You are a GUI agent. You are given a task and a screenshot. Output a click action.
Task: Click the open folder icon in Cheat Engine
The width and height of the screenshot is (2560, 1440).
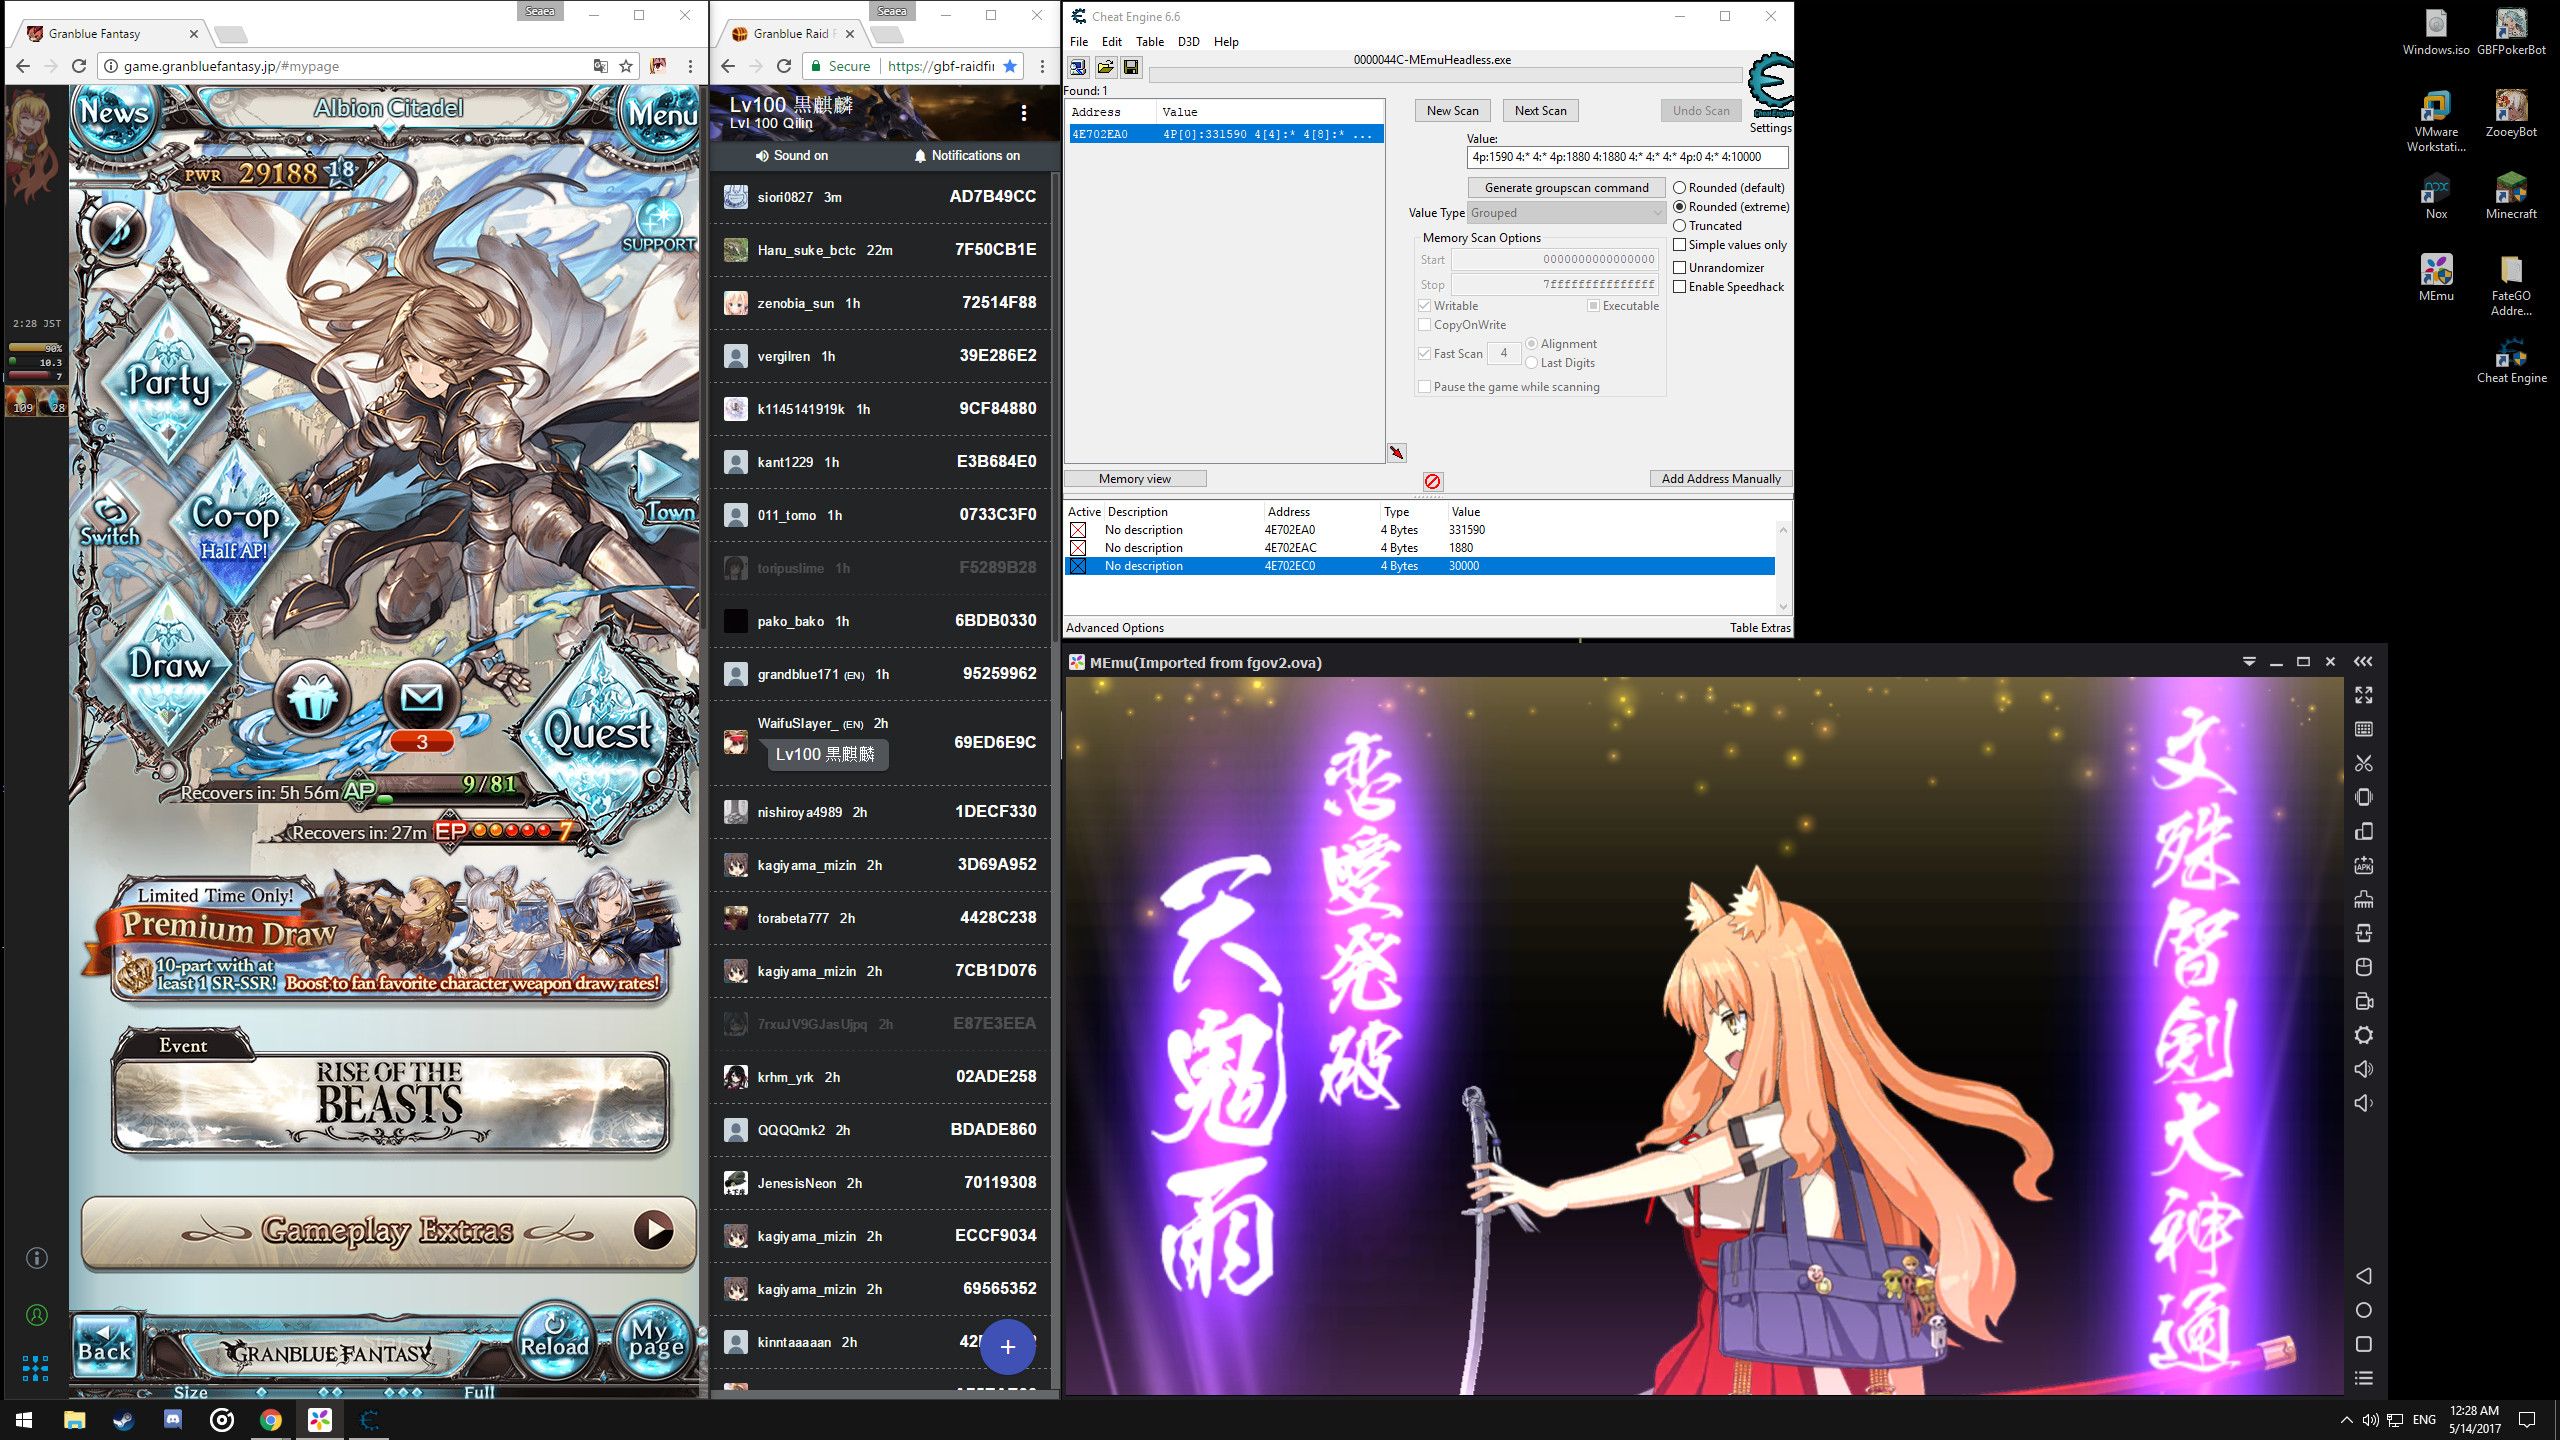pyautogui.click(x=1105, y=67)
